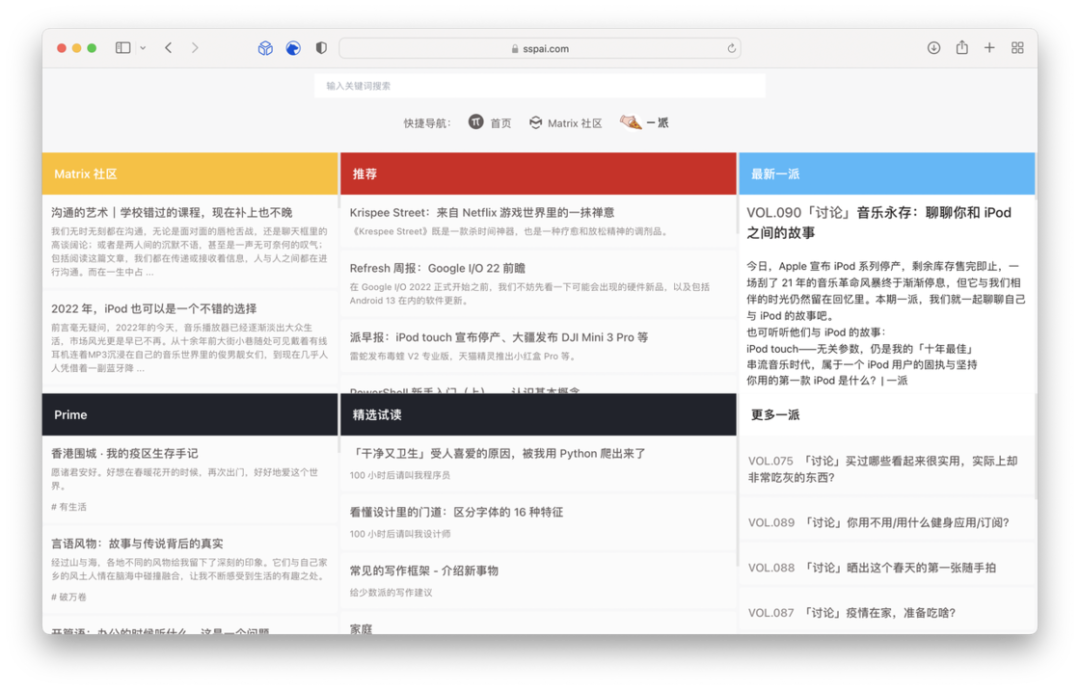Select the yellow Matrix 社区 section header

coord(190,174)
